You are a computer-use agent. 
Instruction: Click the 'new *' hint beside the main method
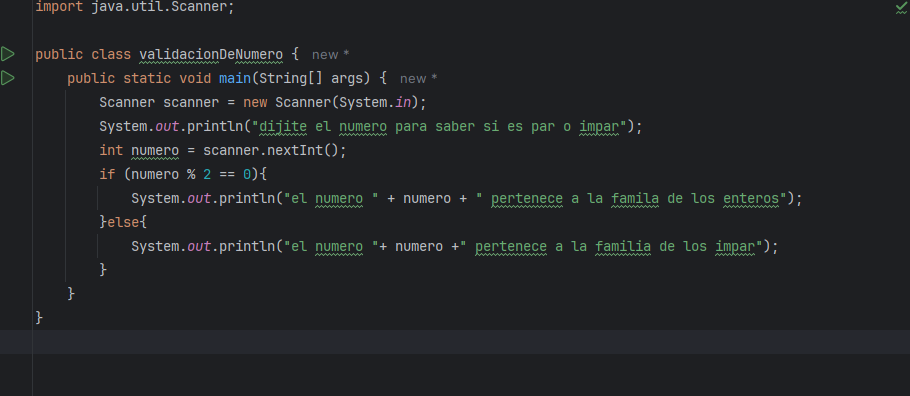coord(418,78)
